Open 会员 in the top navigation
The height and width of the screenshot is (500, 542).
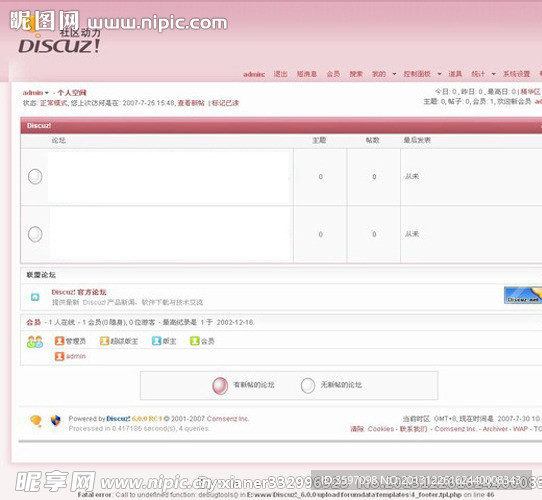click(x=333, y=74)
